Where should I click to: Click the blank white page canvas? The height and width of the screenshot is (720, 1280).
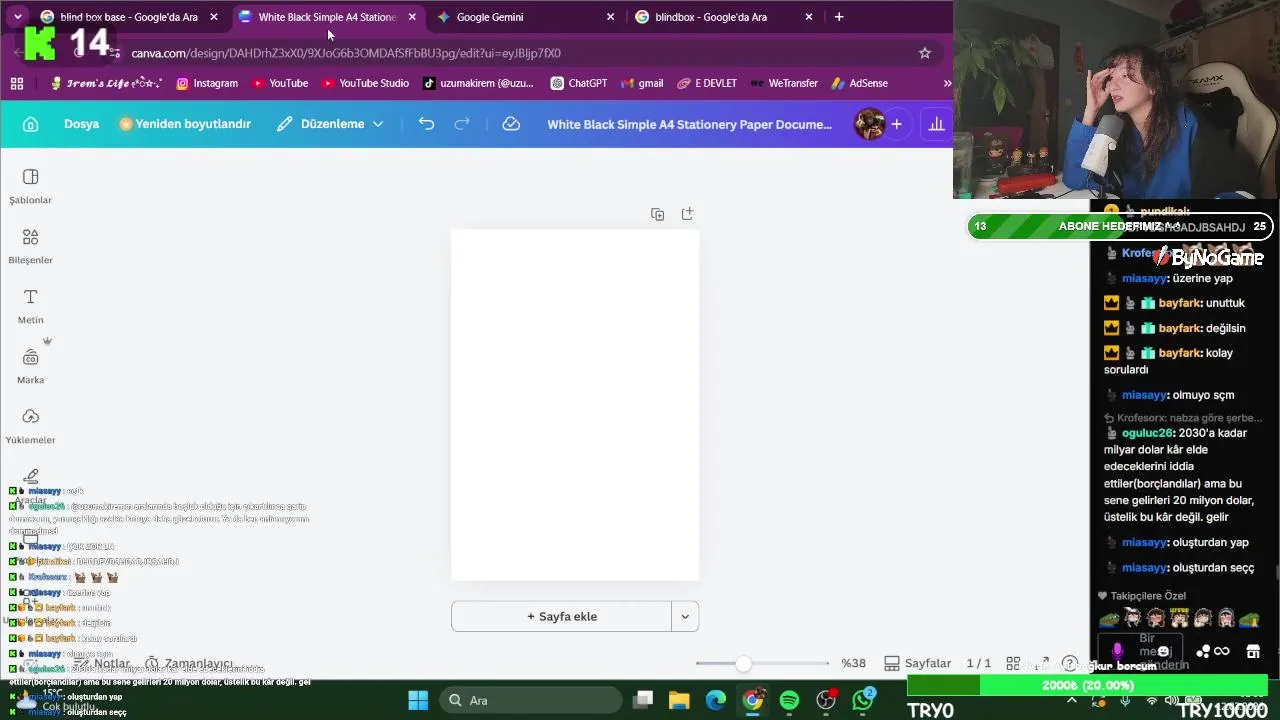(575, 405)
